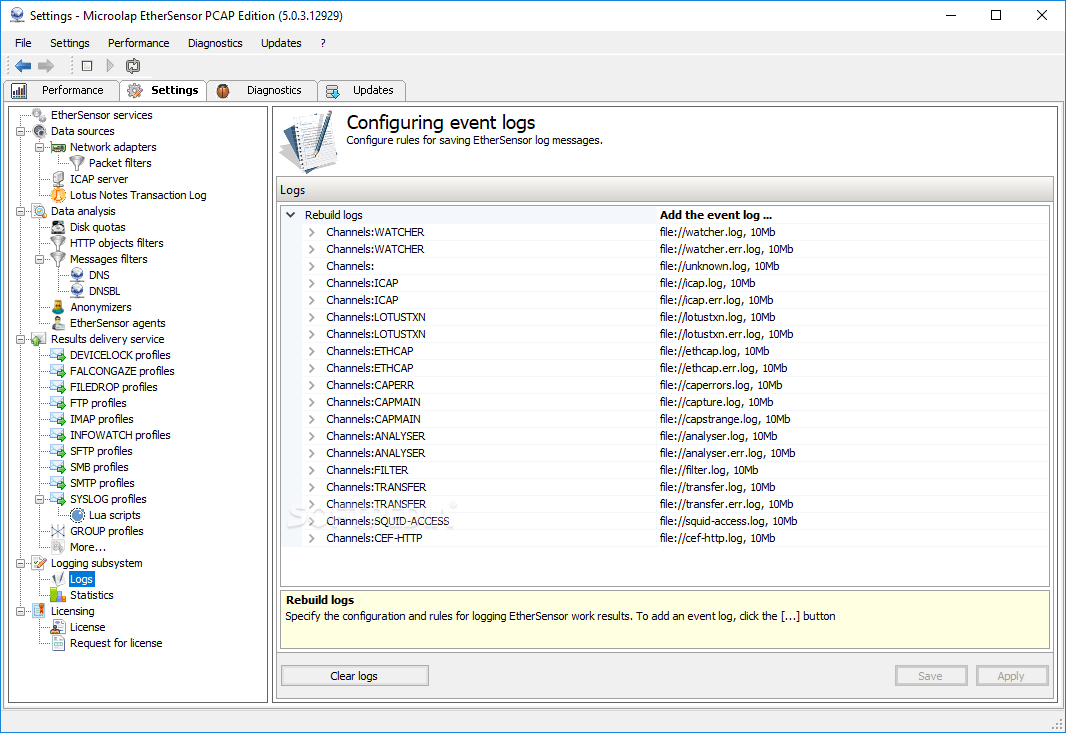Click the Apply button
1066x733 pixels.
pyautogui.click(x=1011, y=676)
